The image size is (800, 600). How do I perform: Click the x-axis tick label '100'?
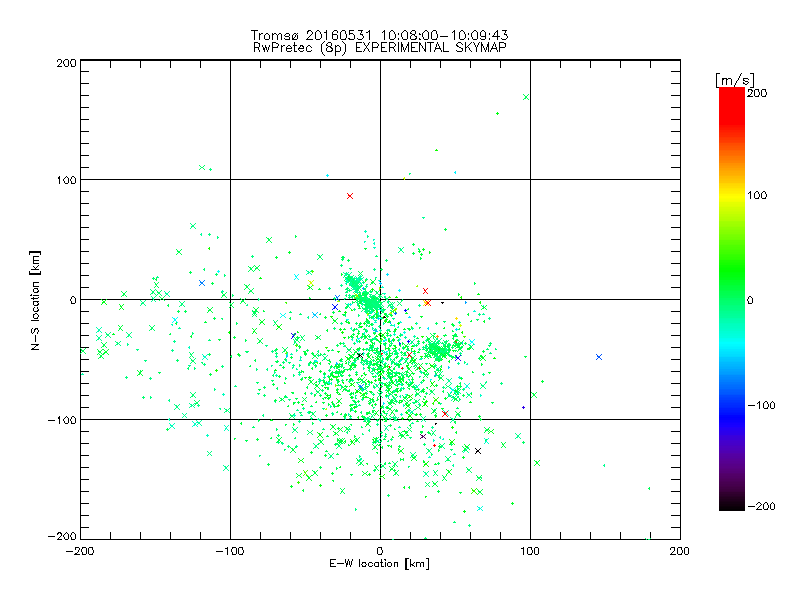click(x=530, y=551)
